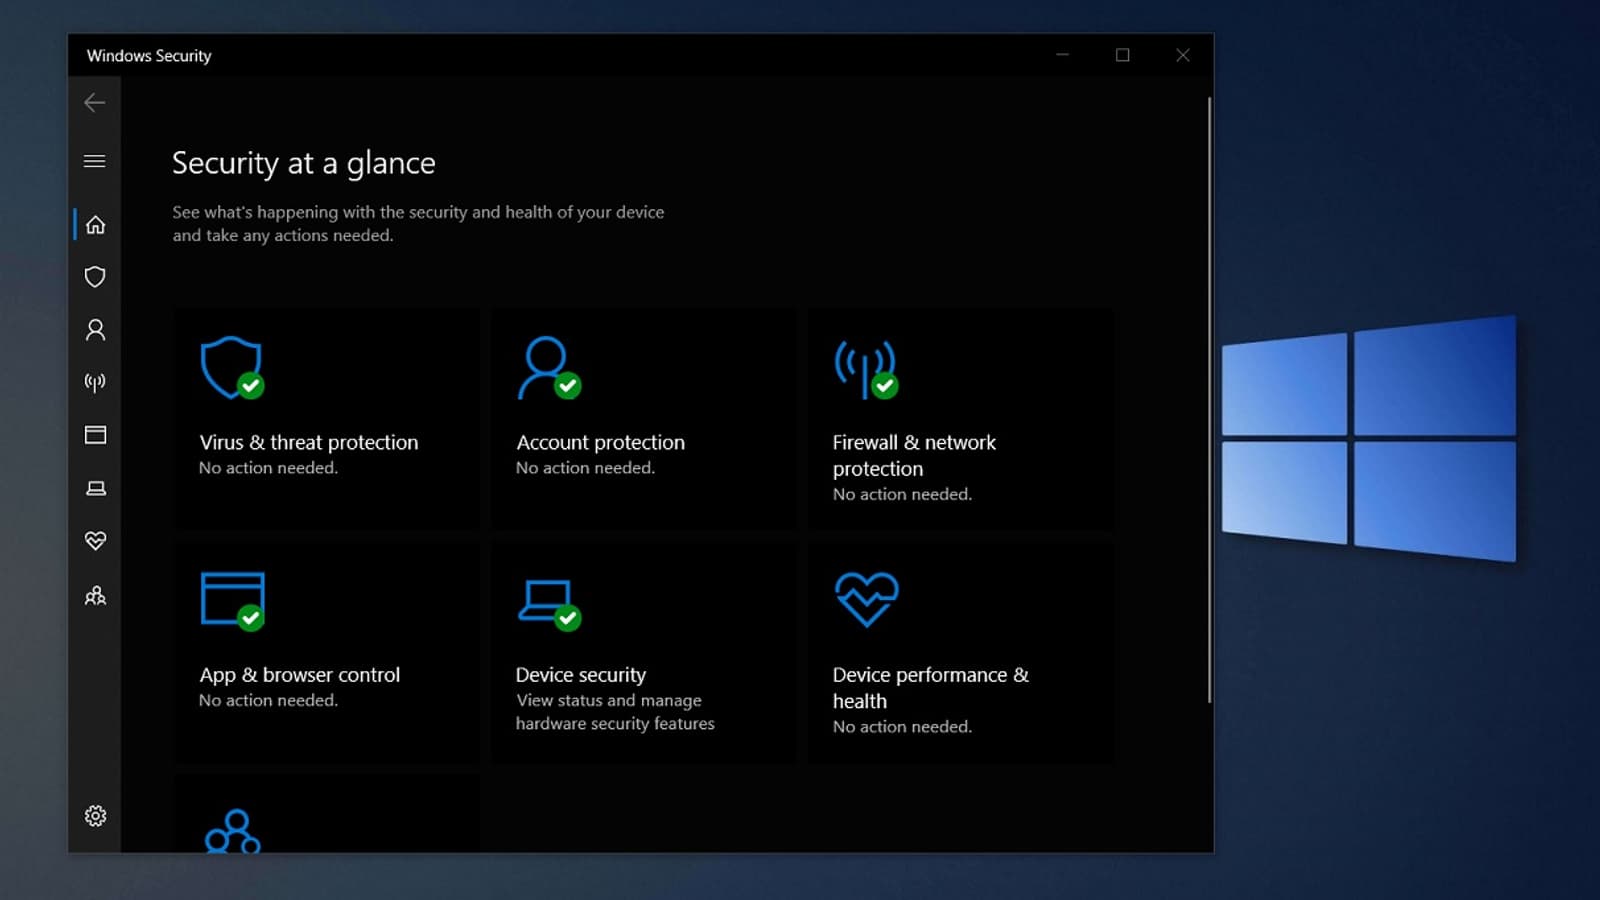The width and height of the screenshot is (1600, 900).
Task: Click 'No action needed.' under Firewall & network protection
Action: [902, 494]
